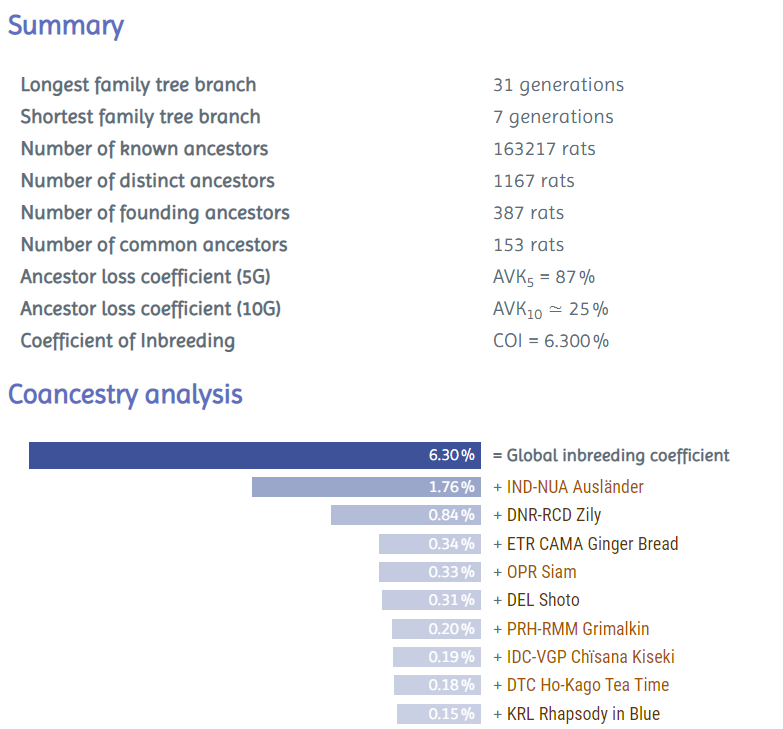Click the 0.15% coancestry bar
This screenshot has height=729, width=783.
pos(438,714)
